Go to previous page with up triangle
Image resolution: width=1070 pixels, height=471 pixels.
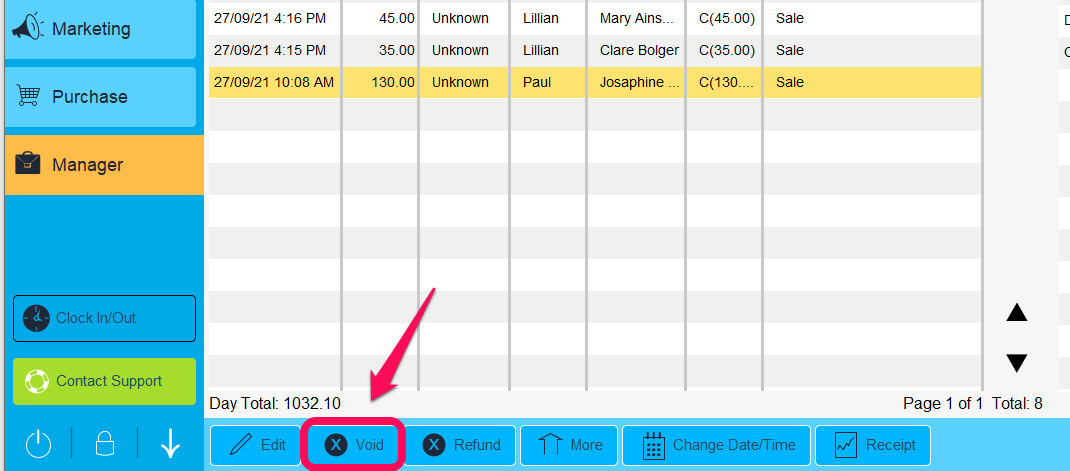pyautogui.click(x=1017, y=313)
